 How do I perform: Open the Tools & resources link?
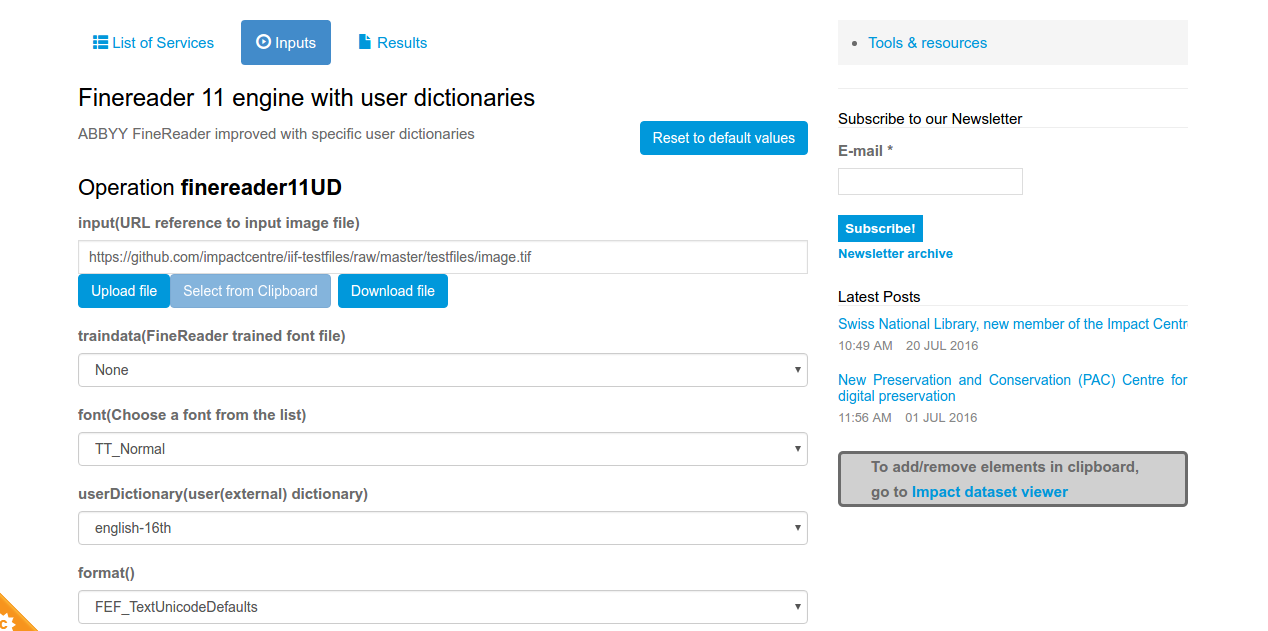[927, 43]
